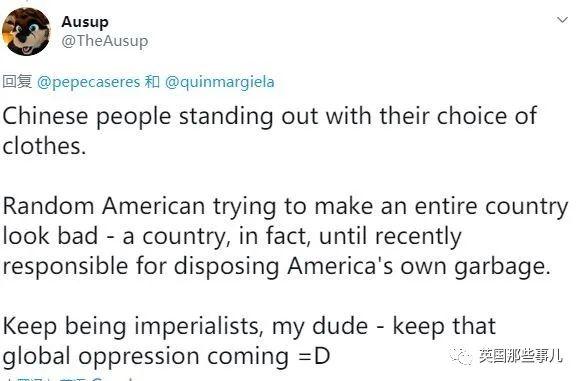Click the Ausup display name

(x=85, y=22)
